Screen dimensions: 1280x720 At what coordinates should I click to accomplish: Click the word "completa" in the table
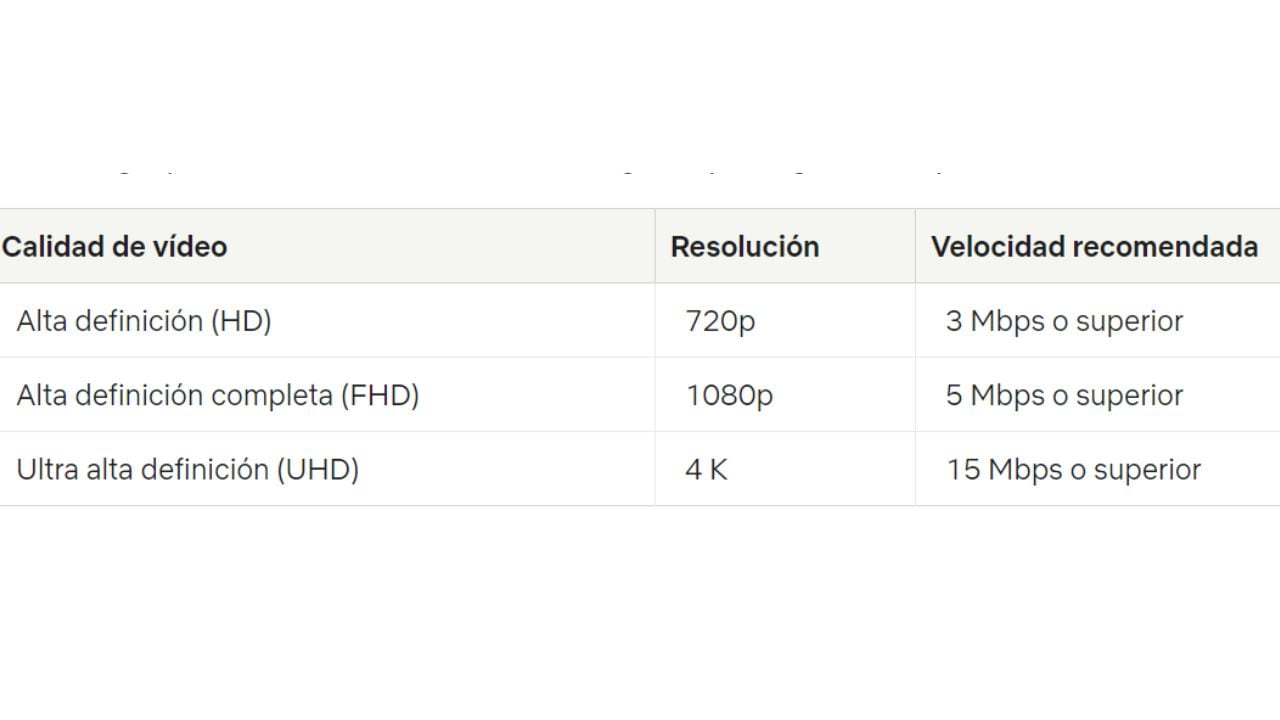tap(271, 395)
